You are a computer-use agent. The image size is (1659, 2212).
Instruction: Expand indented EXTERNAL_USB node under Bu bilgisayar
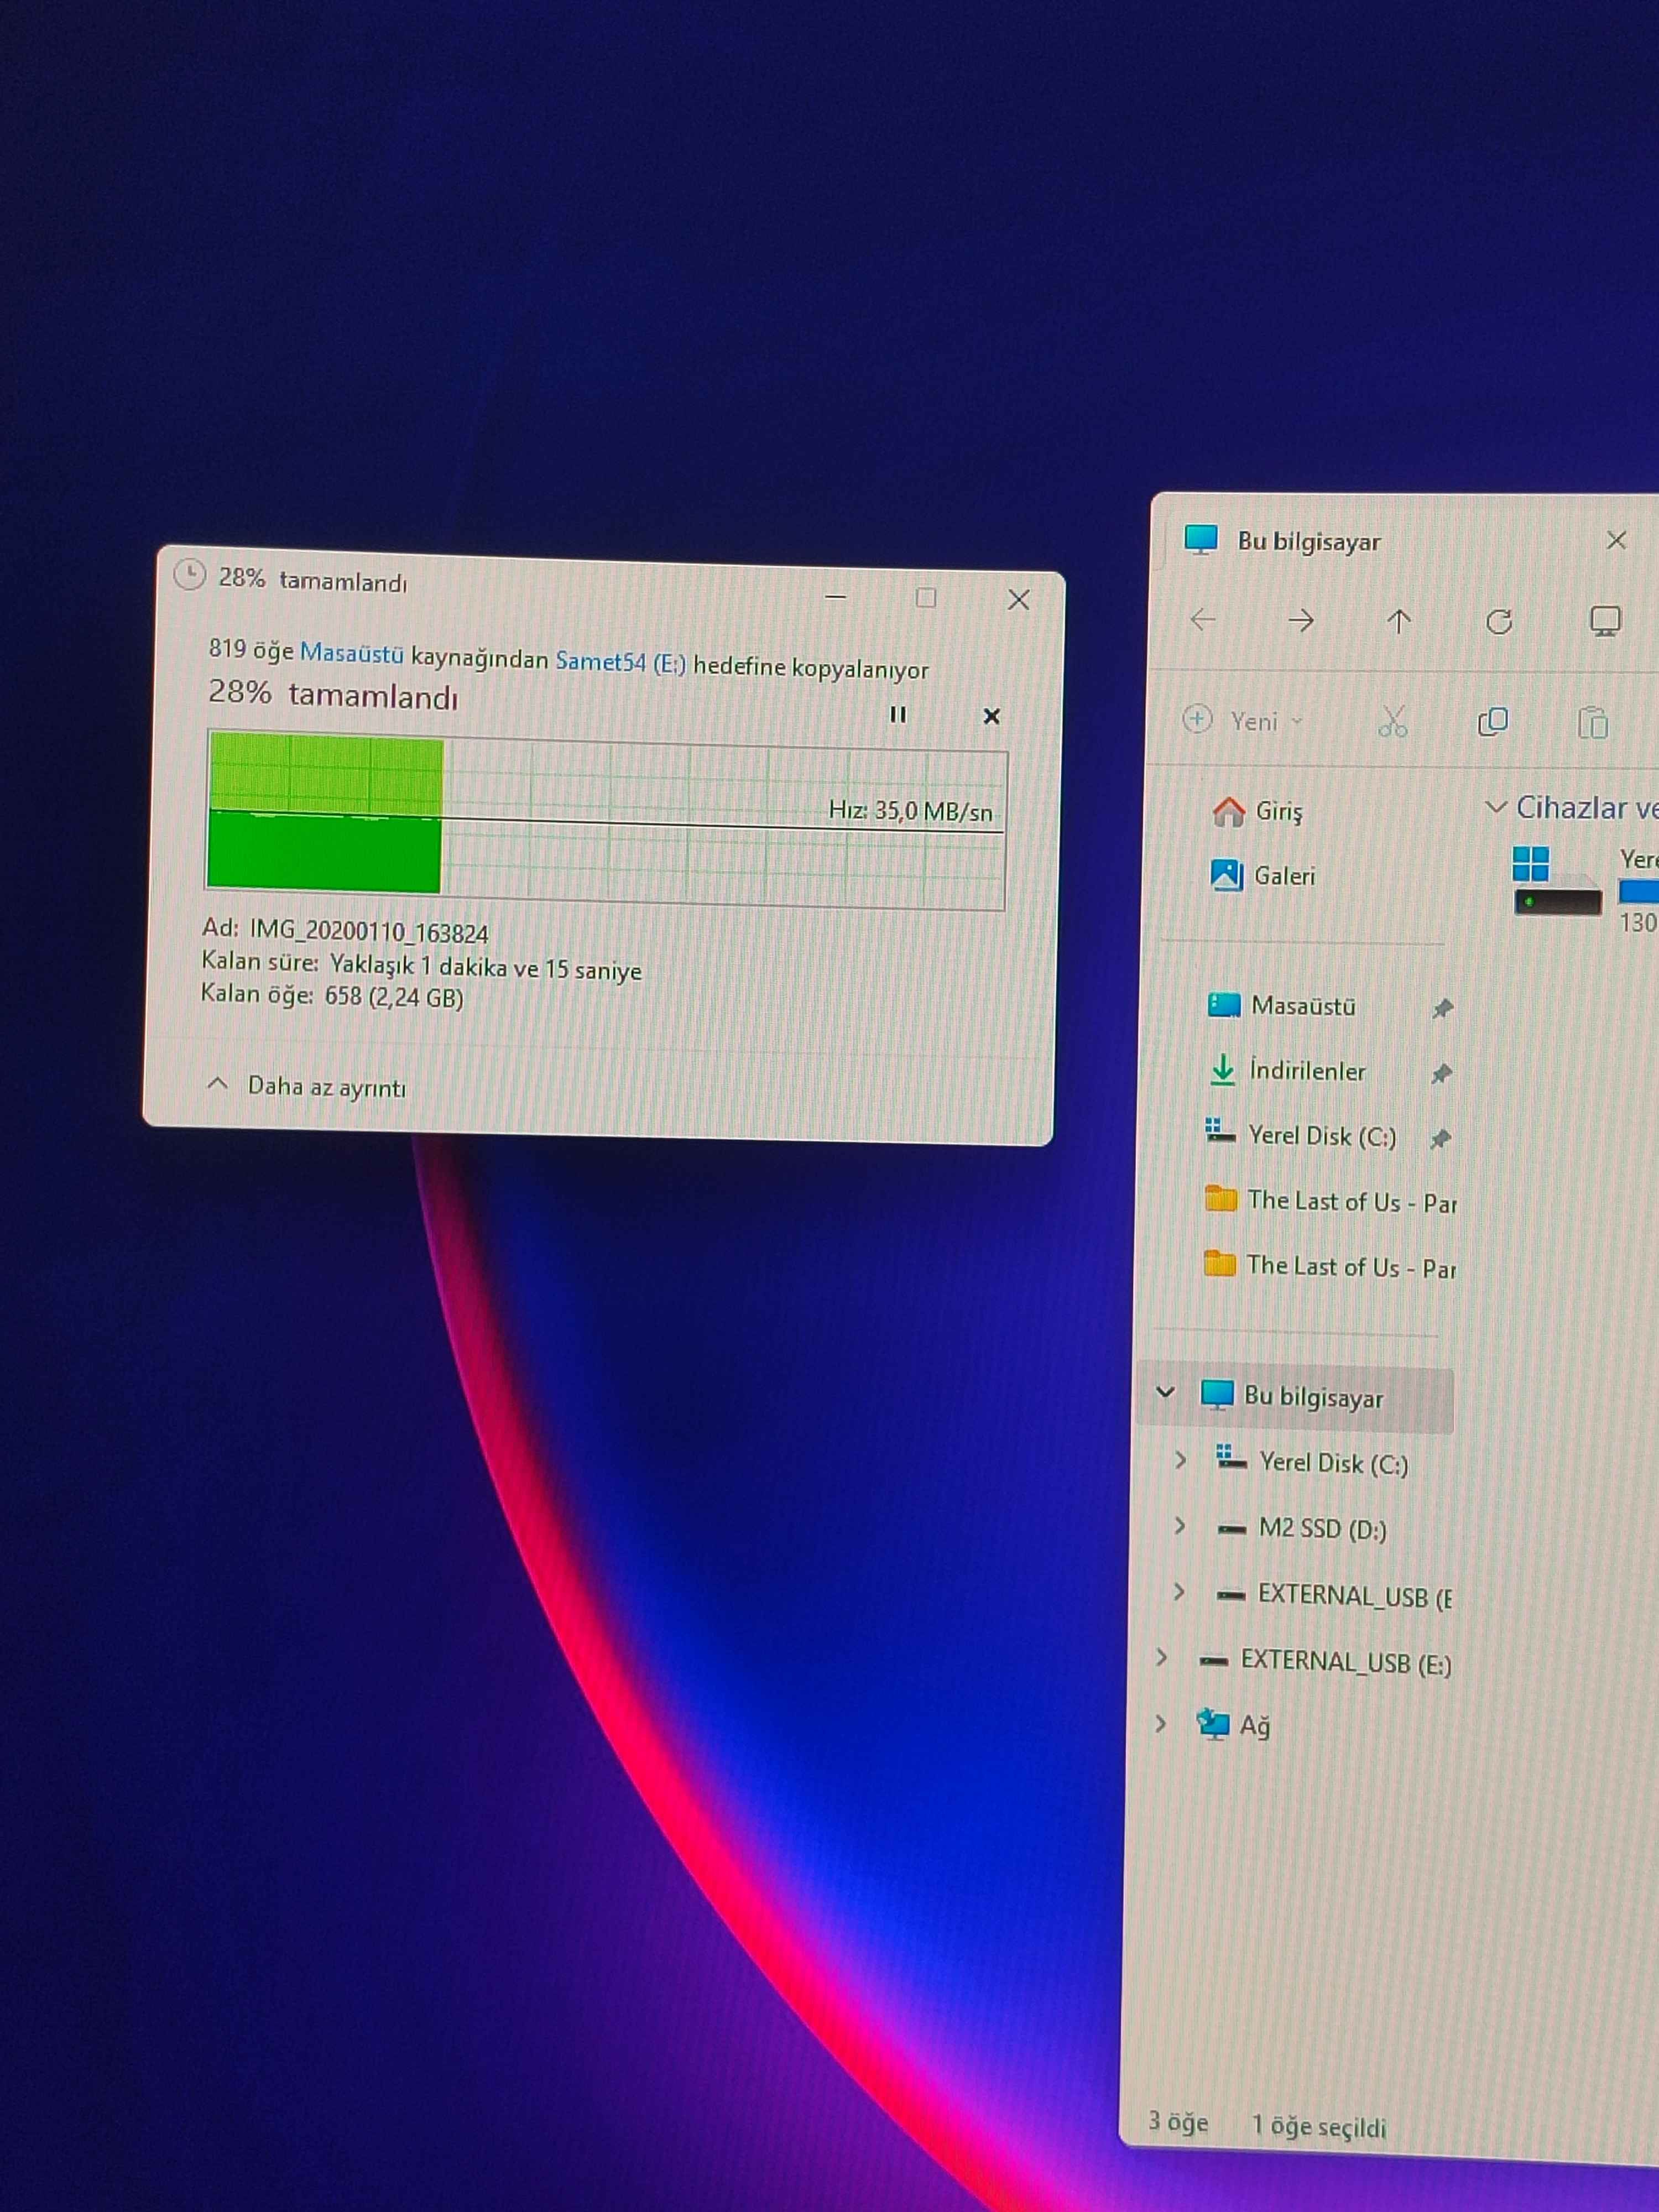tap(1178, 1591)
